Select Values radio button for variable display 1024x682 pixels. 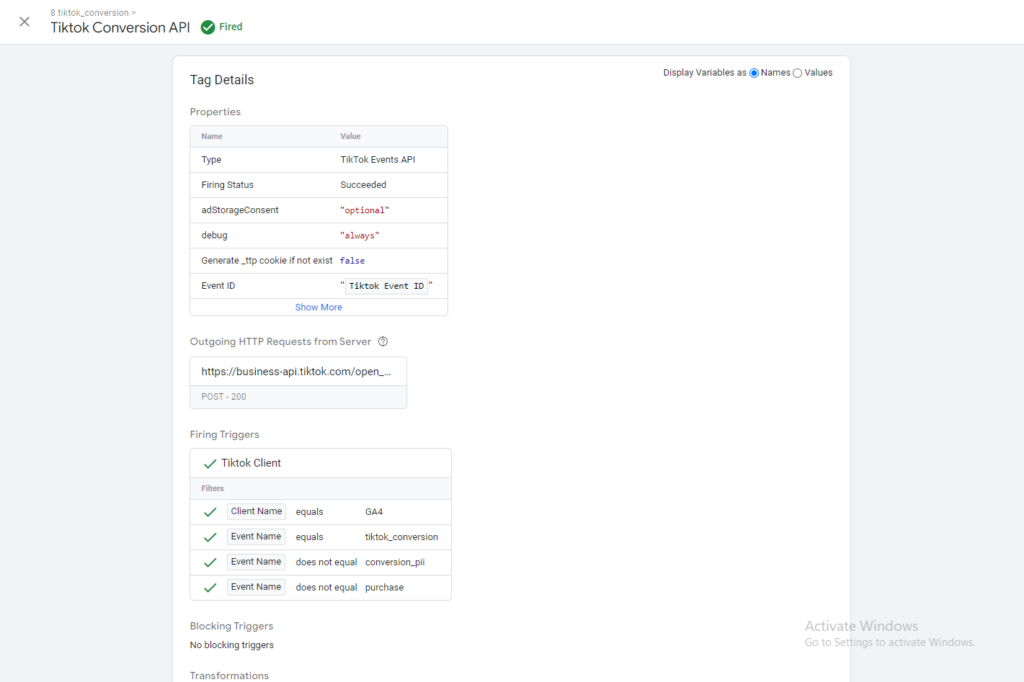[797, 73]
